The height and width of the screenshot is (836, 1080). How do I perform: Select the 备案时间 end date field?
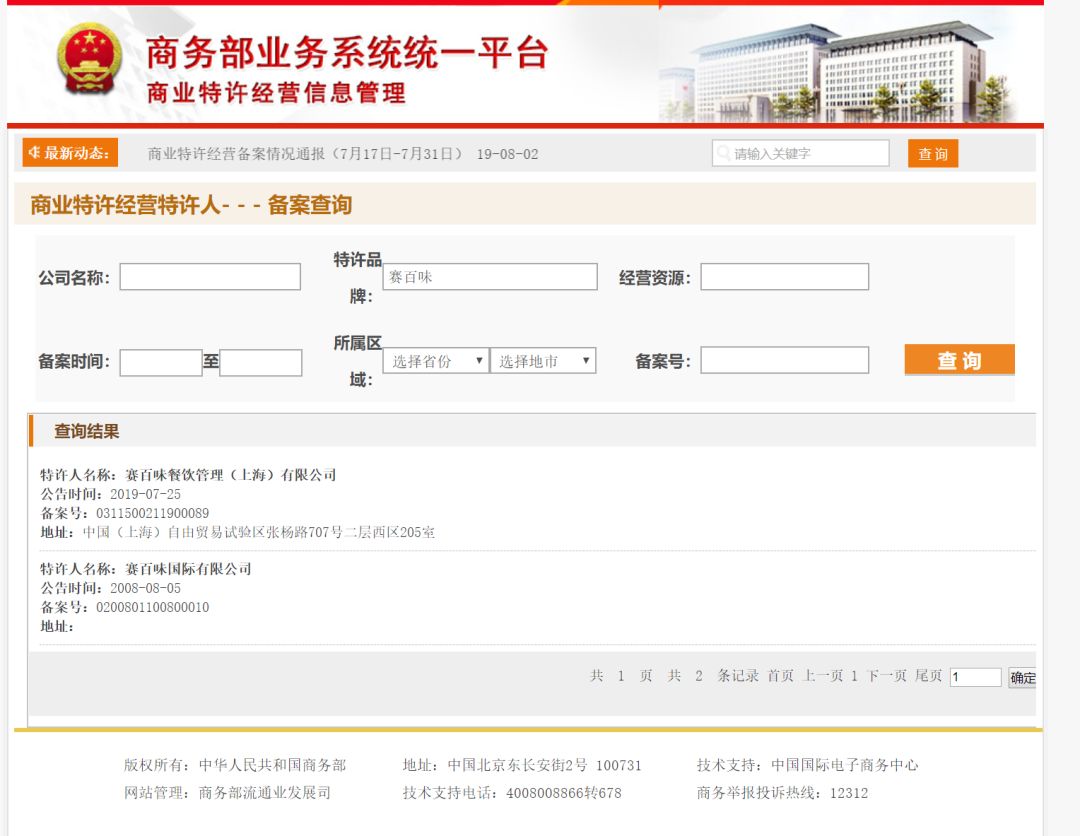[260, 362]
